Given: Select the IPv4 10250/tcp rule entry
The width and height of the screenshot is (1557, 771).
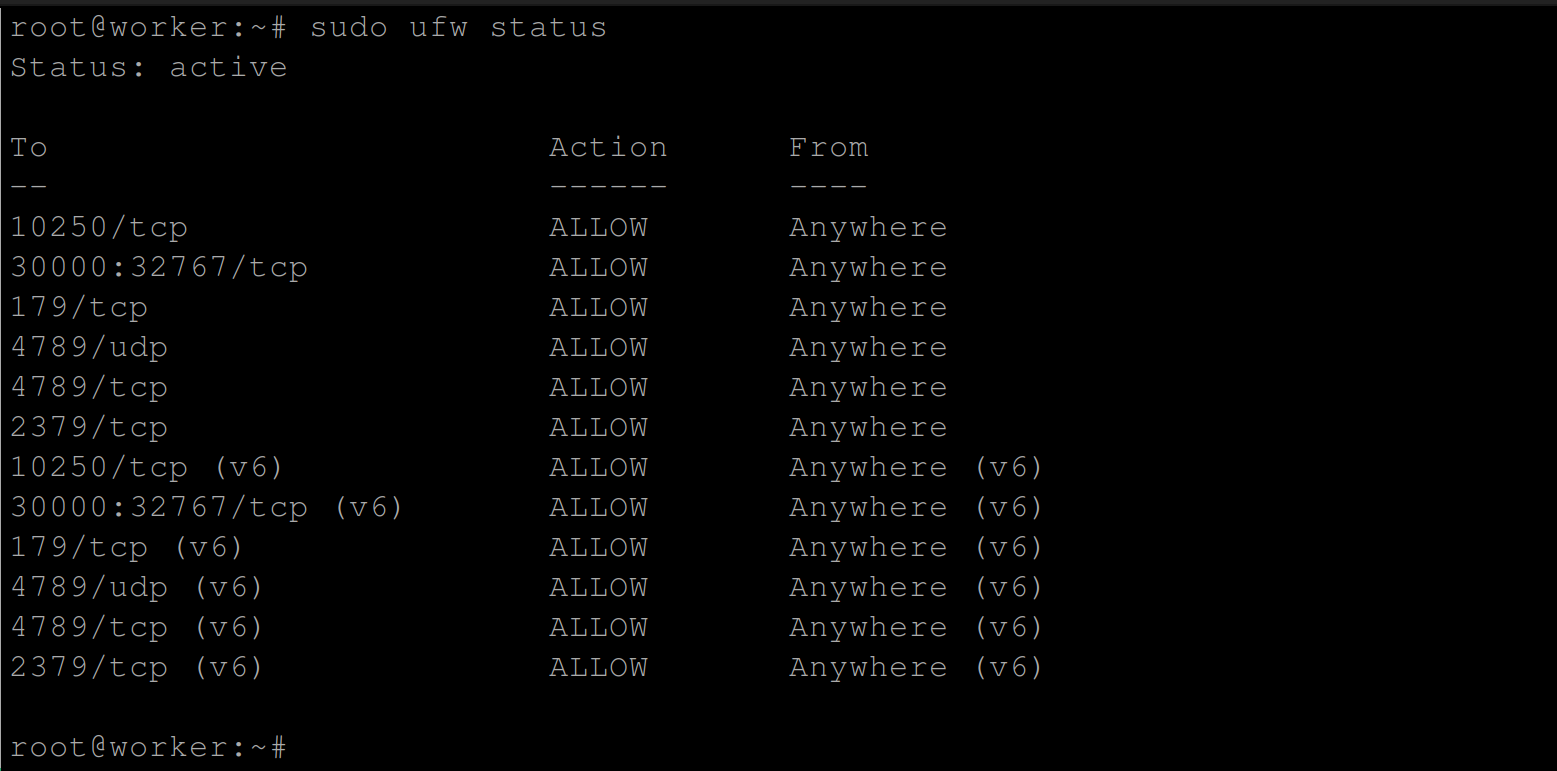Looking at the screenshot, I should (98, 227).
